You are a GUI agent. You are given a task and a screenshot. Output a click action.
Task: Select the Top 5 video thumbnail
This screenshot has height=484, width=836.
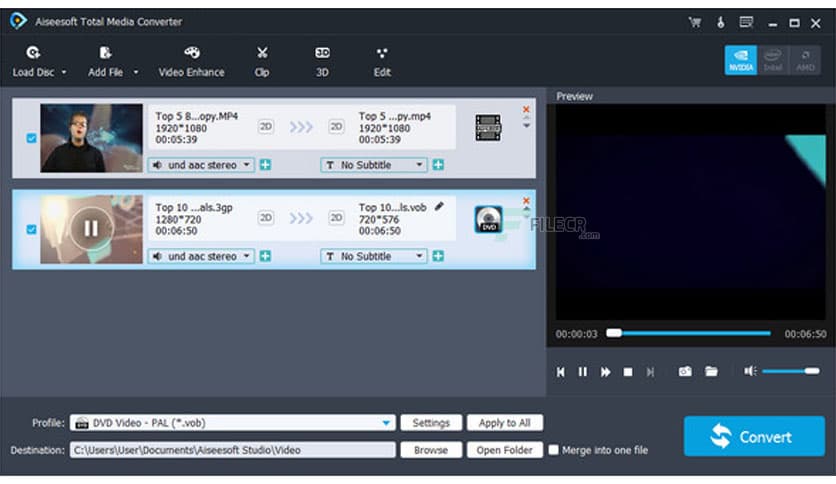click(92, 138)
